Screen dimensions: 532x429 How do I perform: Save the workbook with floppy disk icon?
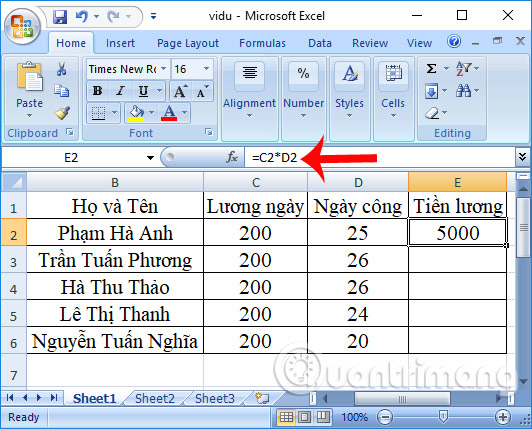point(60,16)
